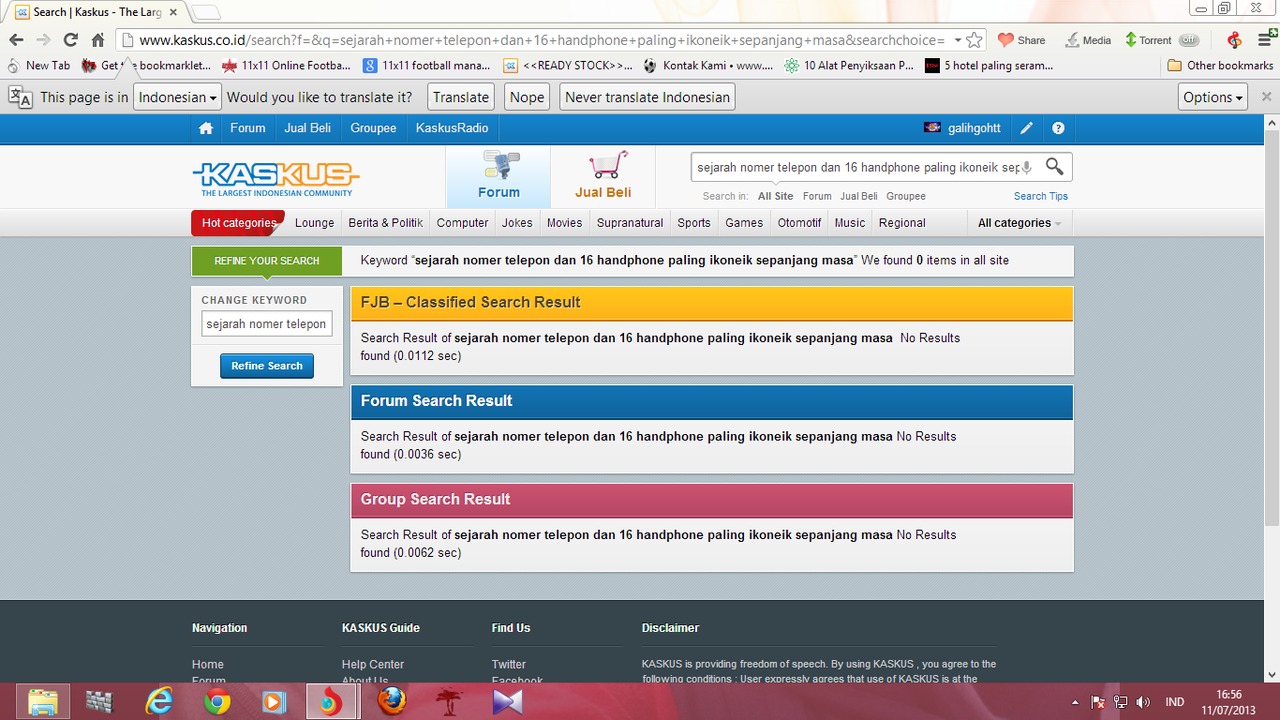This screenshot has width=1280, height=720.
Task: Open the music note extension icon
Action: pyautogui.click(x=1234, y=40)
